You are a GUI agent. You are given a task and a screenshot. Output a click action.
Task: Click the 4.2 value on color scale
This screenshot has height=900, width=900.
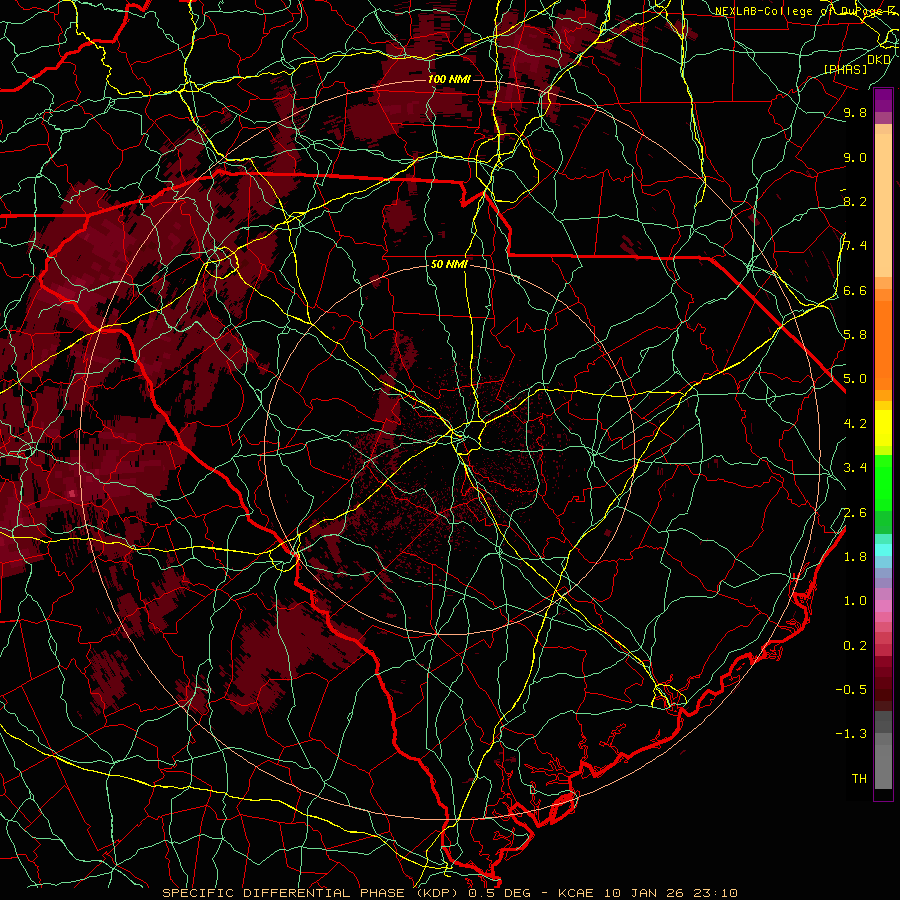click(855, 424)
